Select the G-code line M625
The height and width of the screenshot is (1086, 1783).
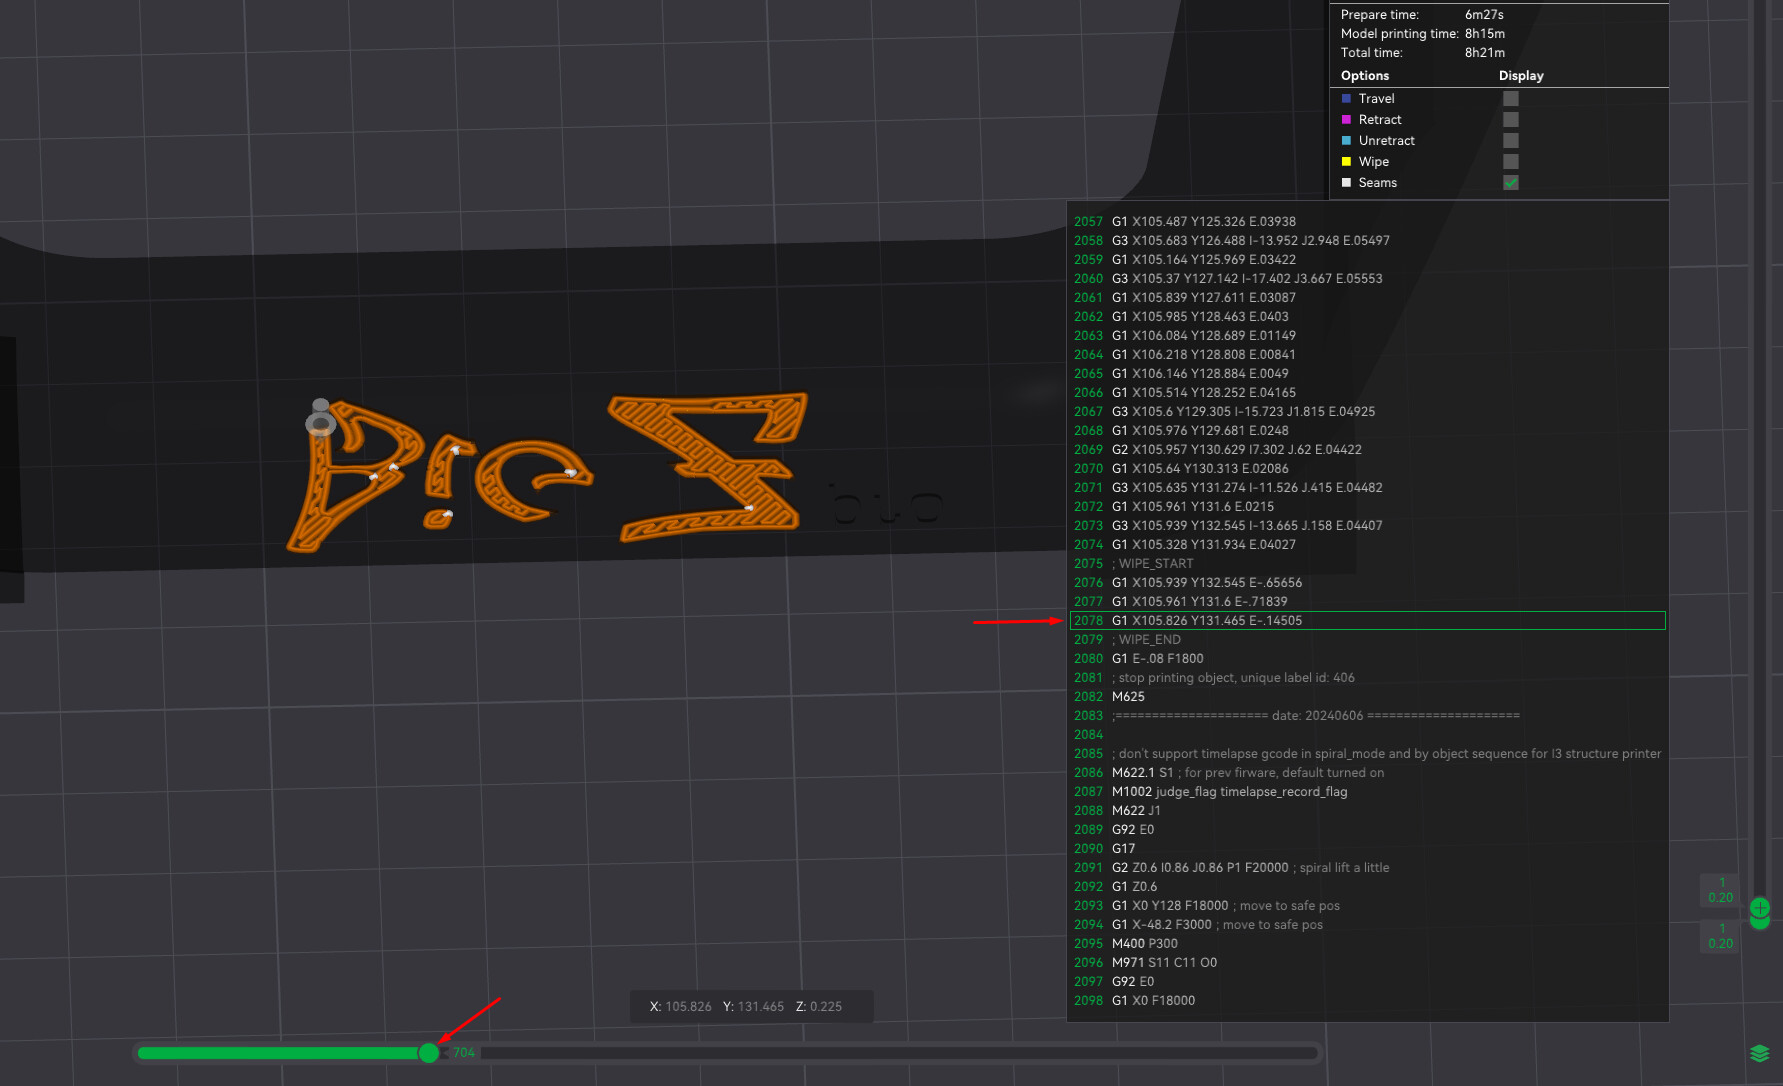click(1367, 696)
